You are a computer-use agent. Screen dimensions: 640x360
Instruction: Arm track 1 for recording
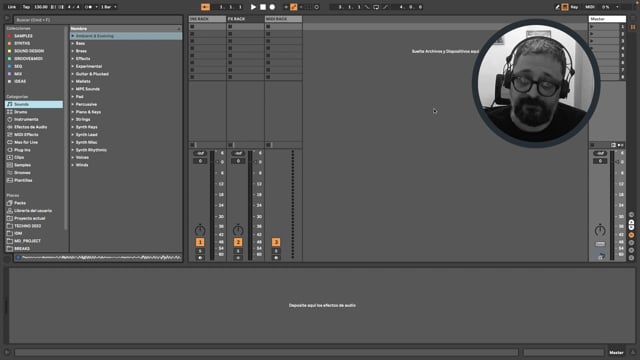tap(200, 258)
